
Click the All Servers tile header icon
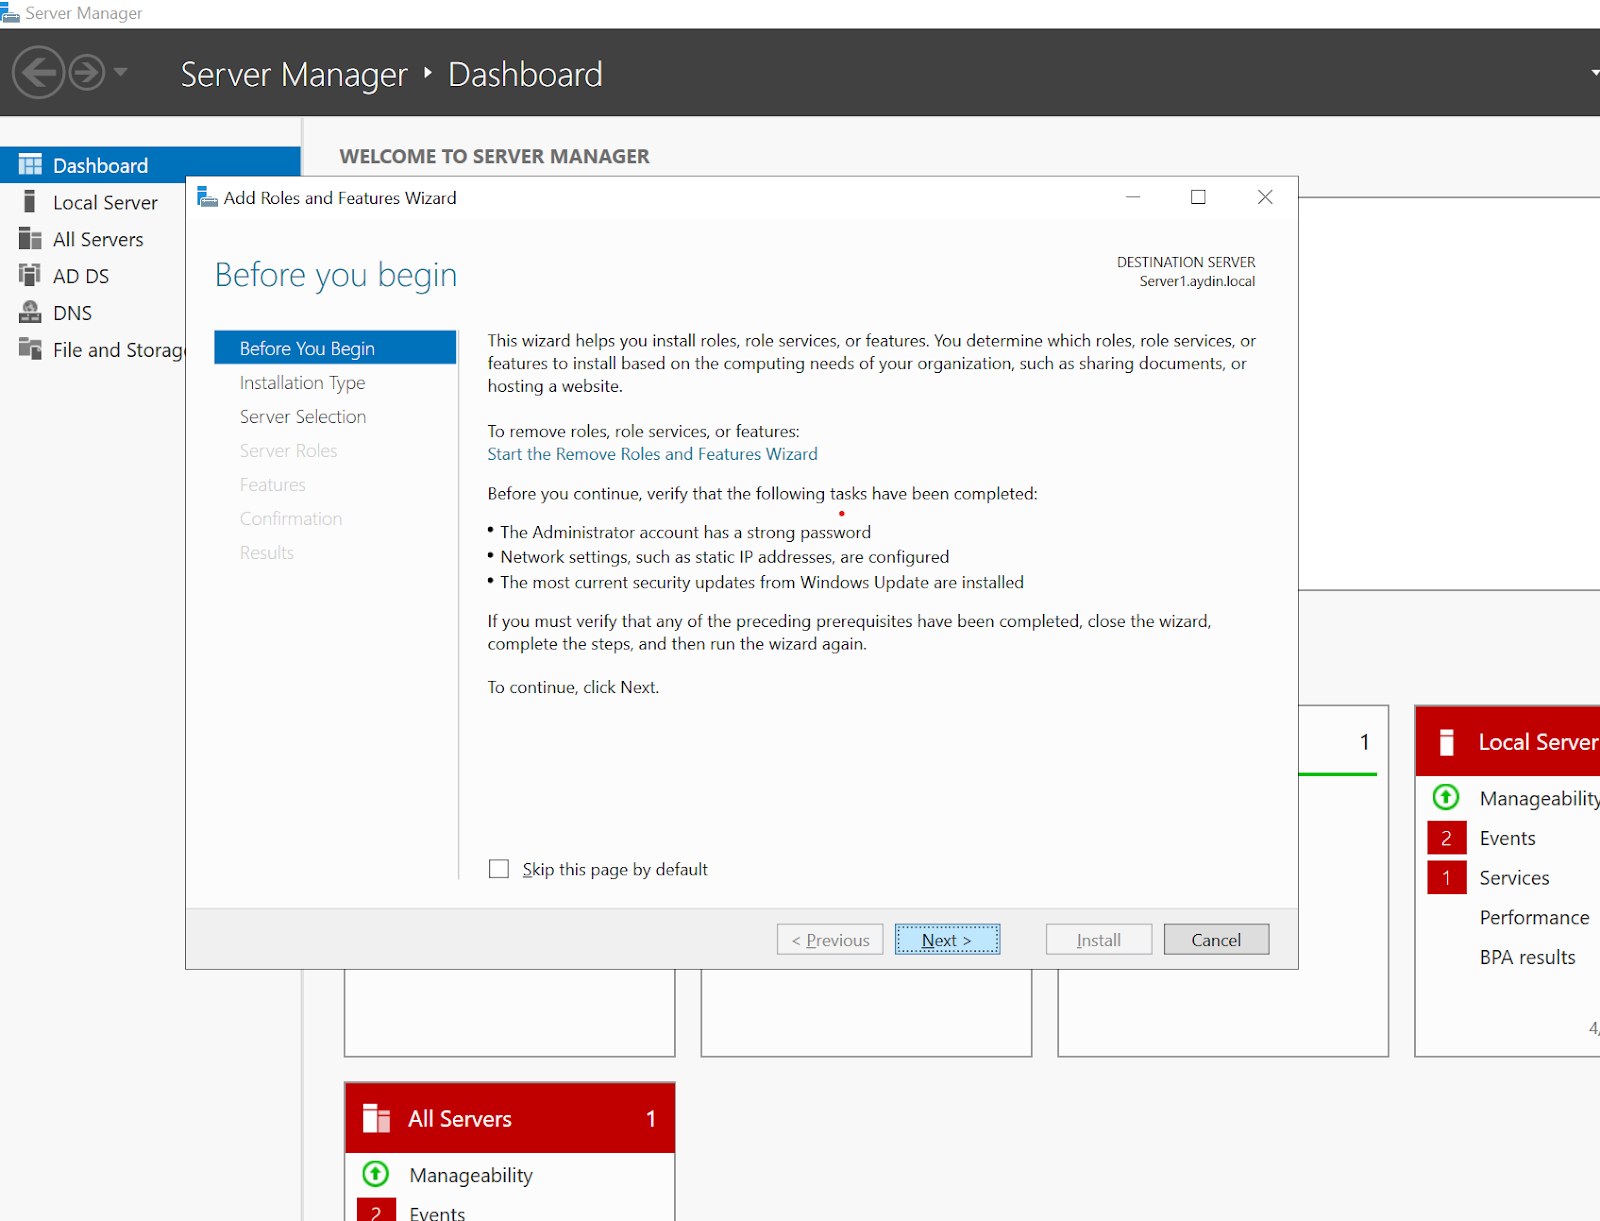click(x=376, y=1118)
